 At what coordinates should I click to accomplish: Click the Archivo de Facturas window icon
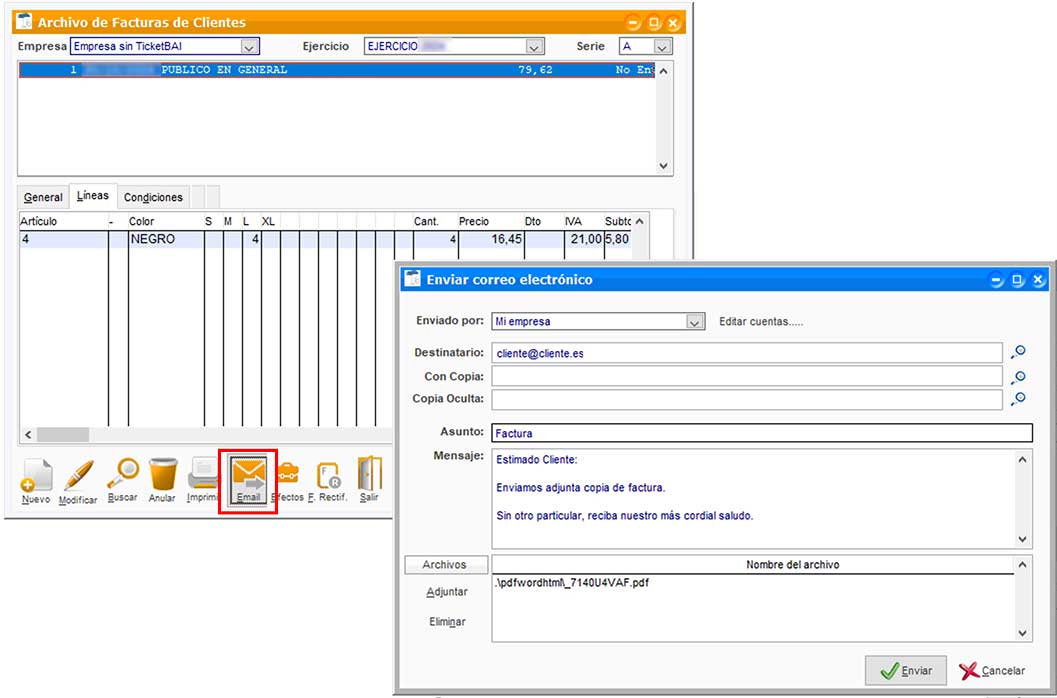point(24,21)
